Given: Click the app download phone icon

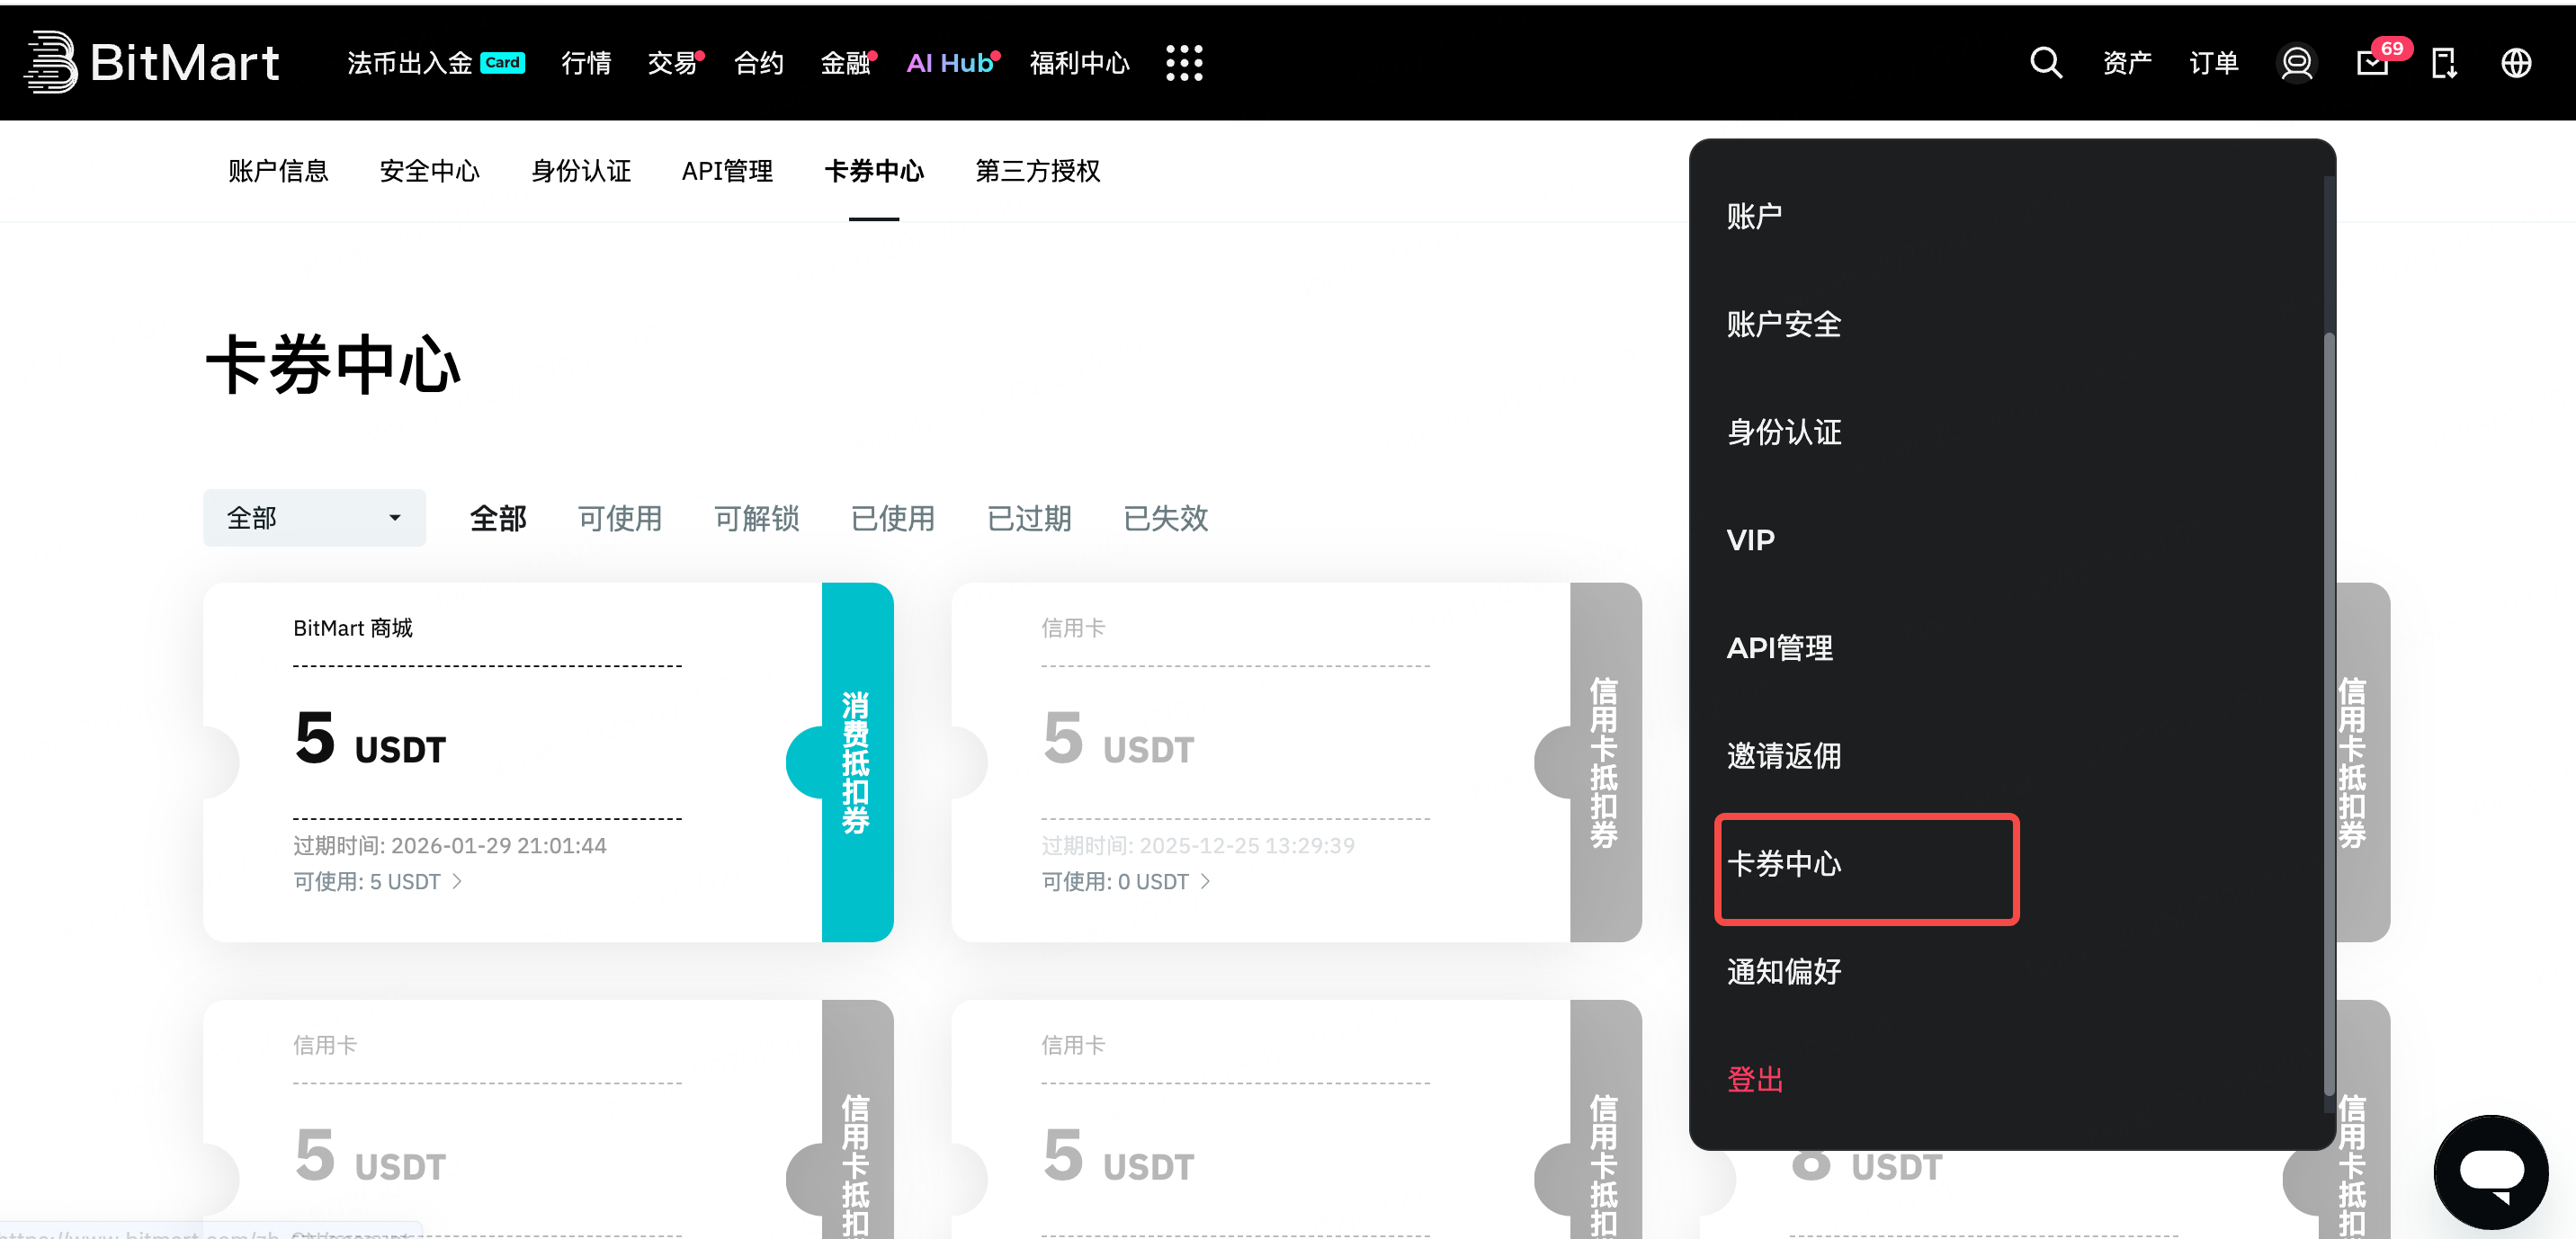Looking at the screenshot, I should (x=2444, y=63).
